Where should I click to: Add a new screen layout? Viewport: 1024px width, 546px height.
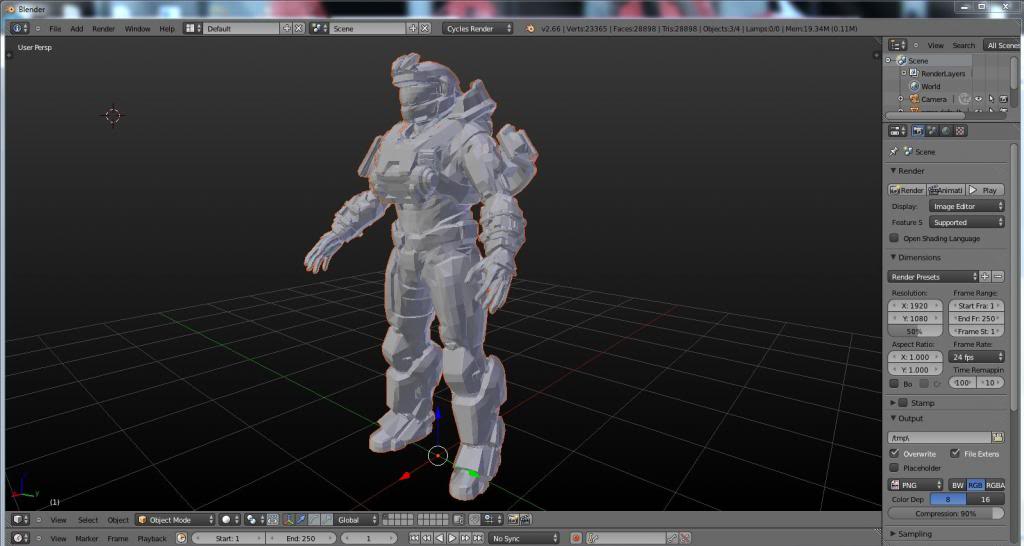286,29
